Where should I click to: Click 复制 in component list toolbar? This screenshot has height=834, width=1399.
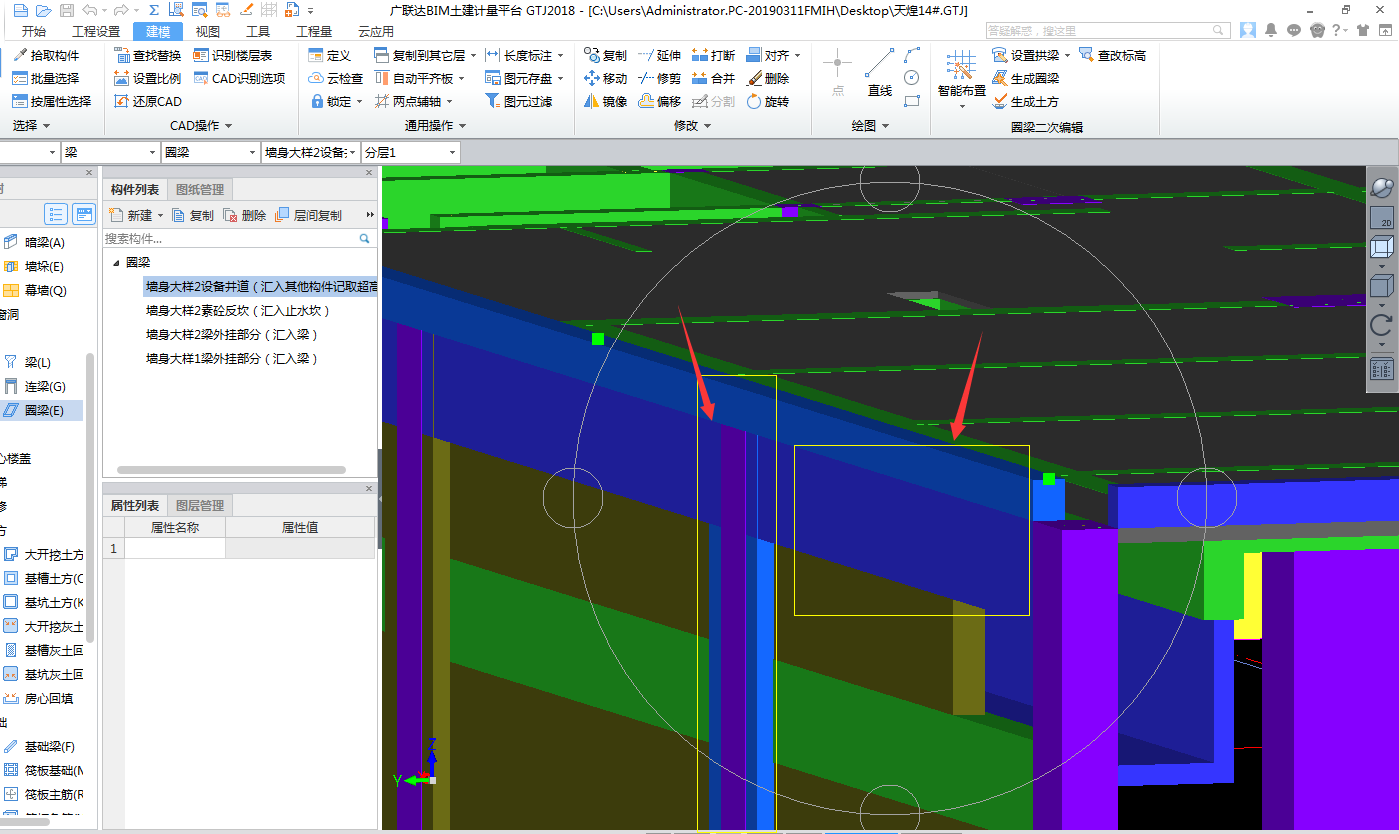(193, 215)
